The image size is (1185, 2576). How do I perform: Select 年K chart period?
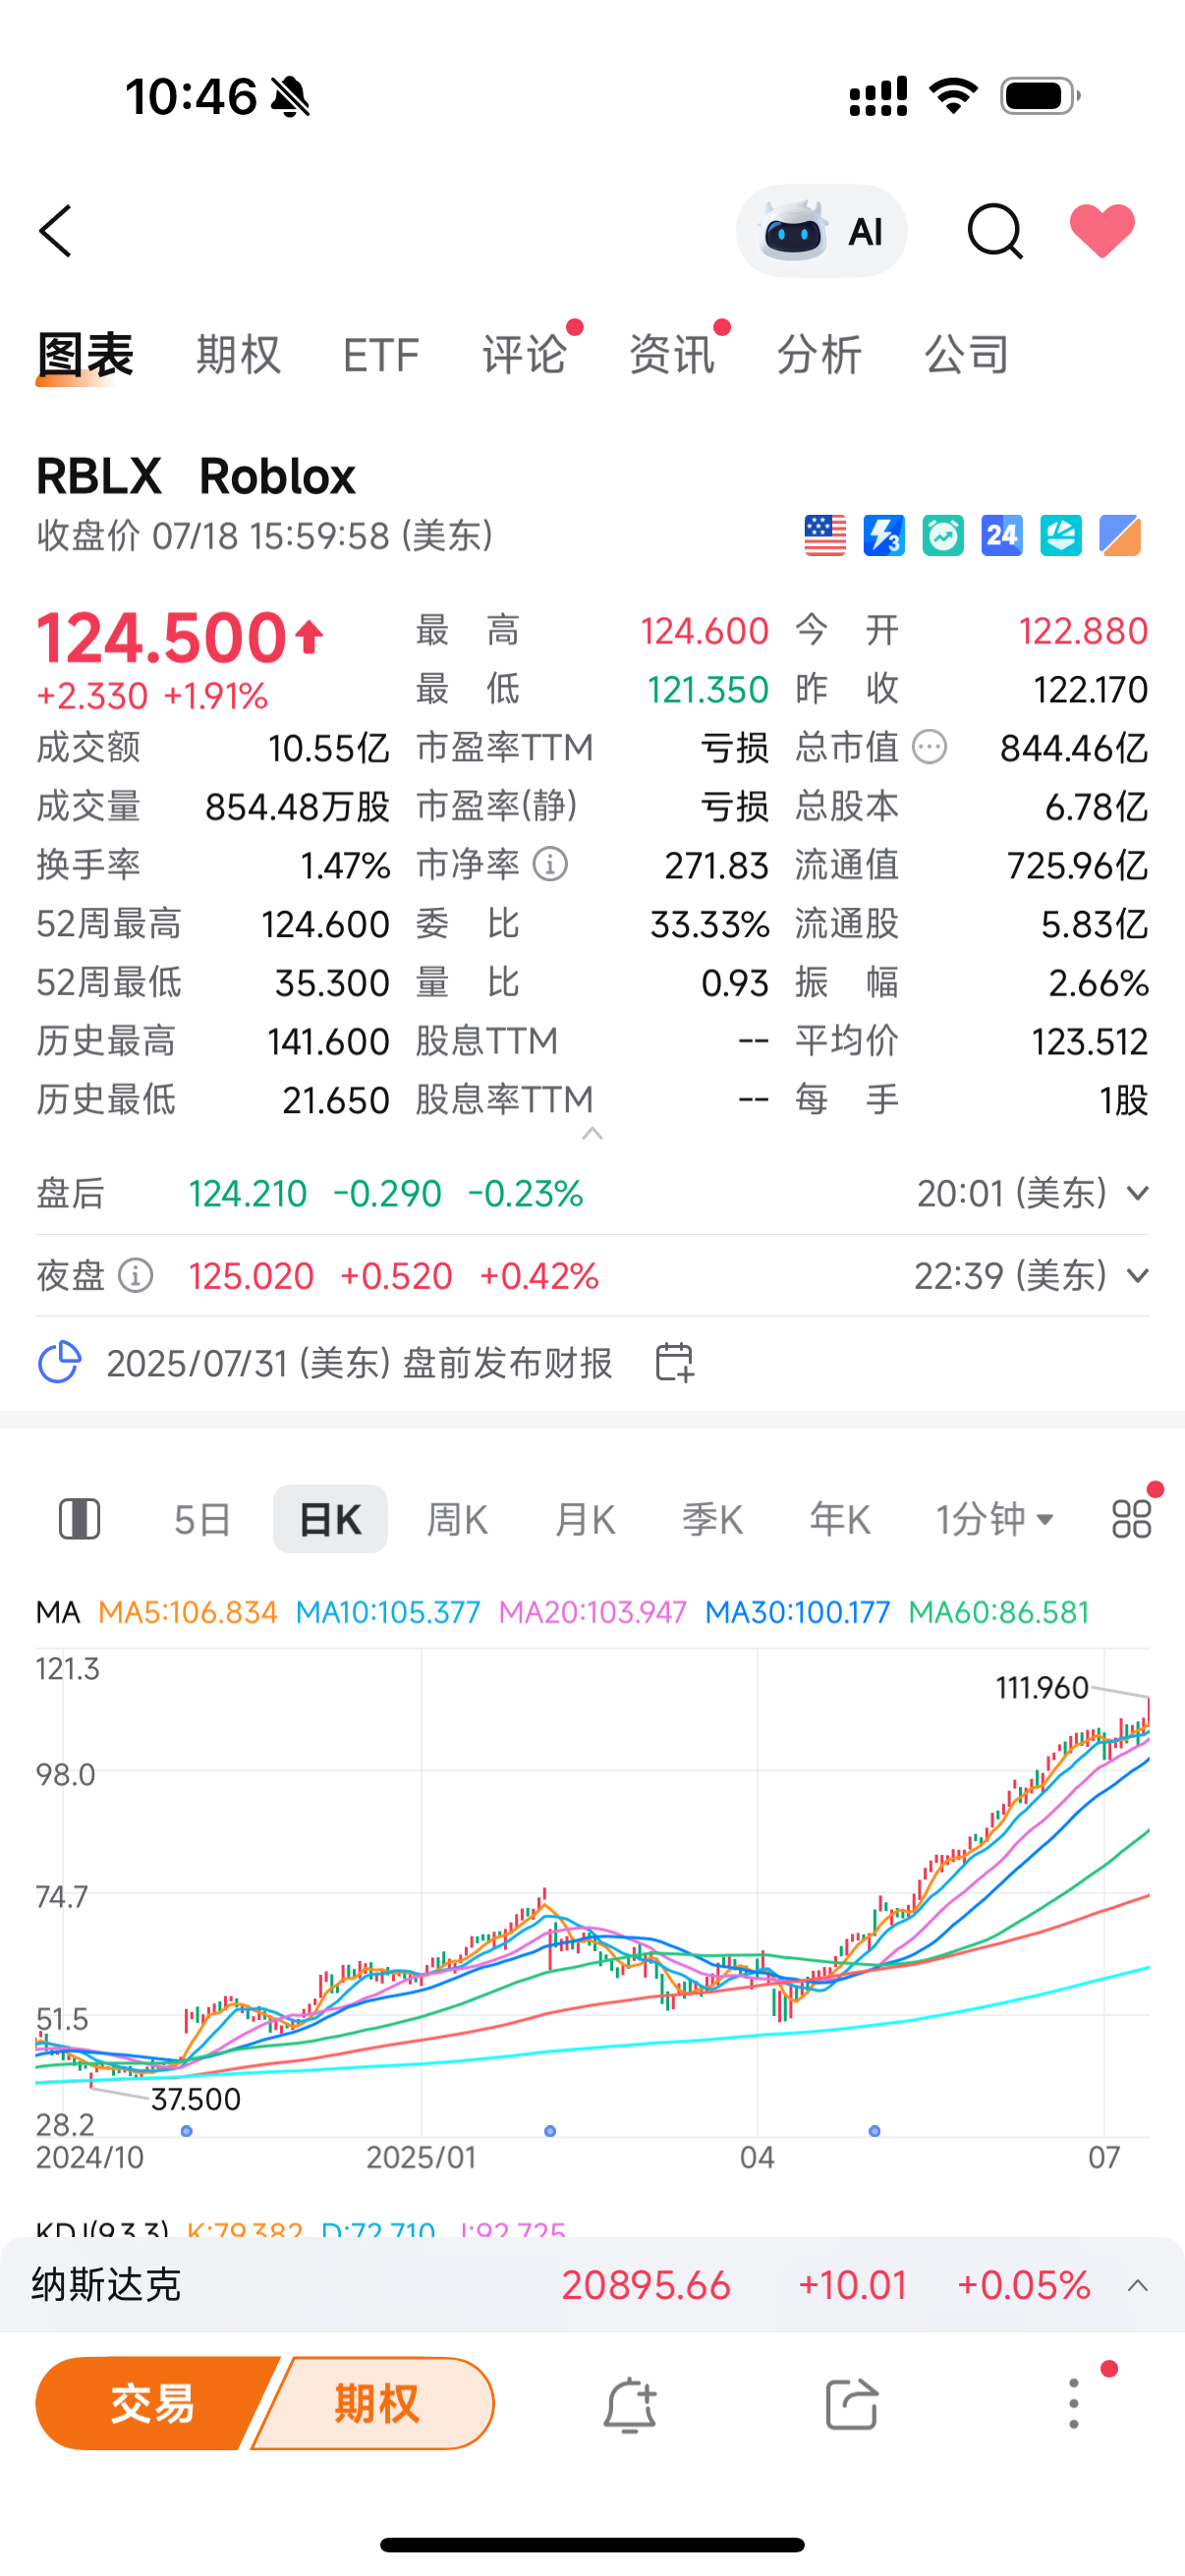(x=840, y=1519)
